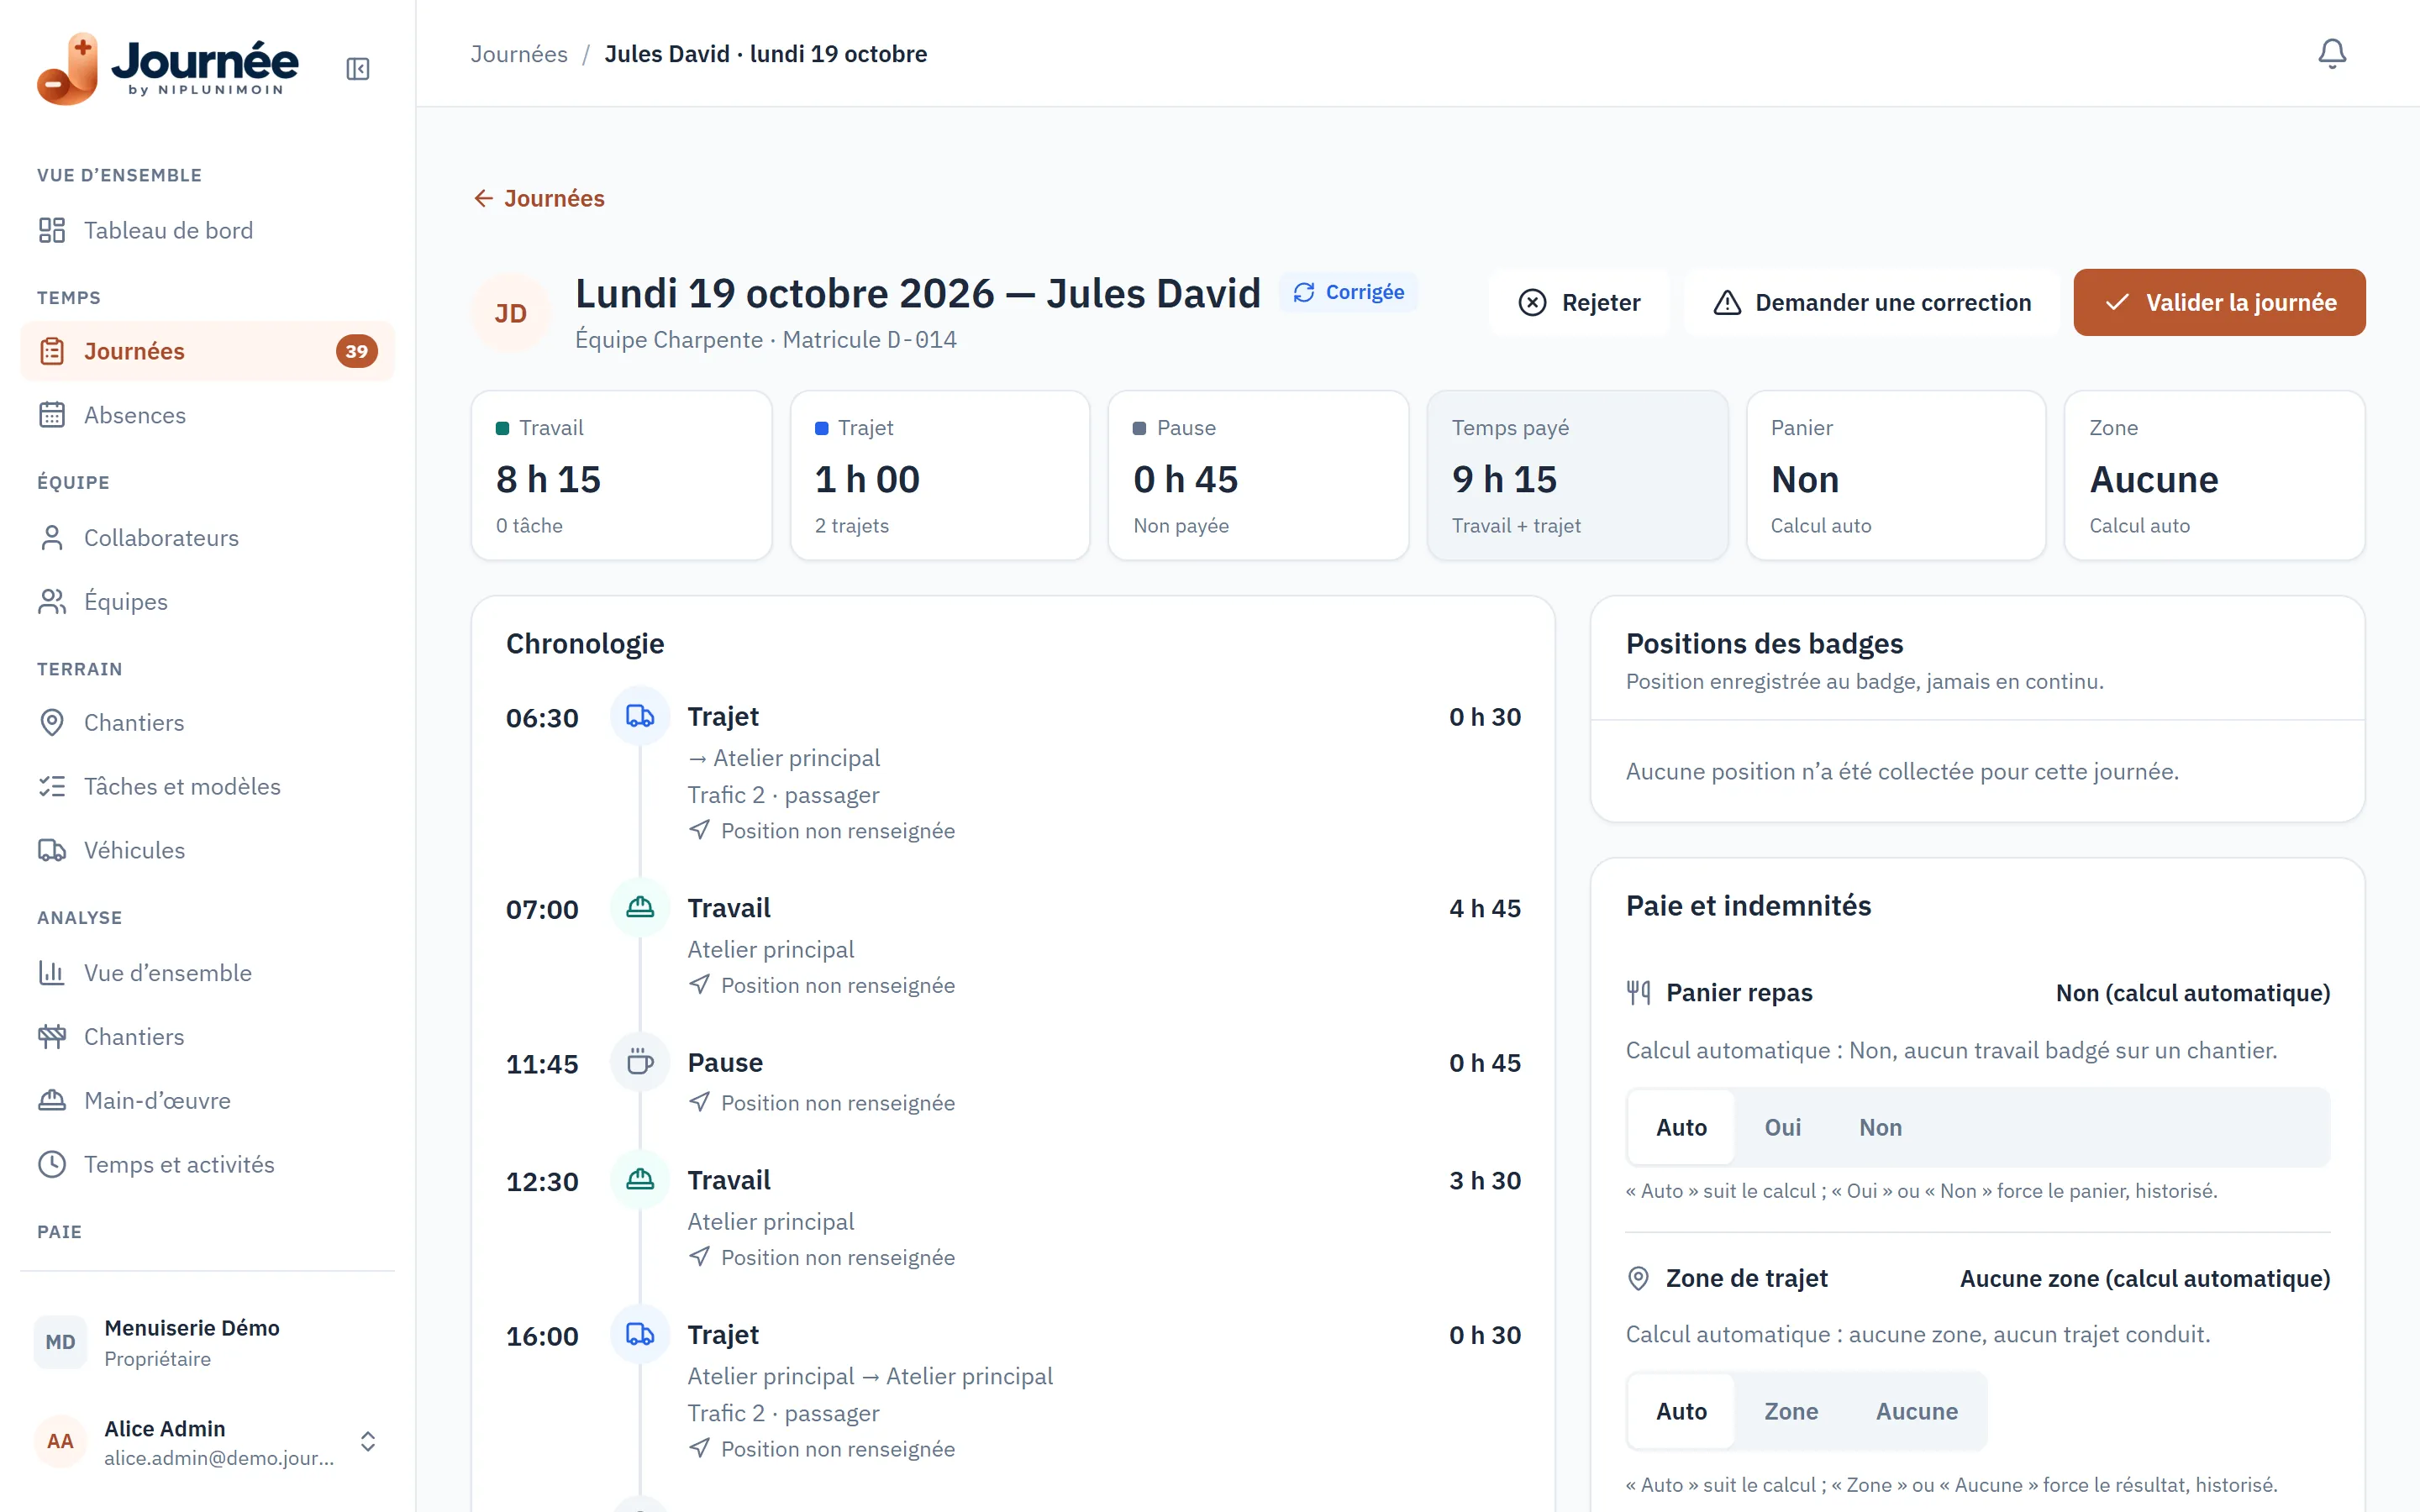Click the Corrigée status badge

tap(1348, 292)
